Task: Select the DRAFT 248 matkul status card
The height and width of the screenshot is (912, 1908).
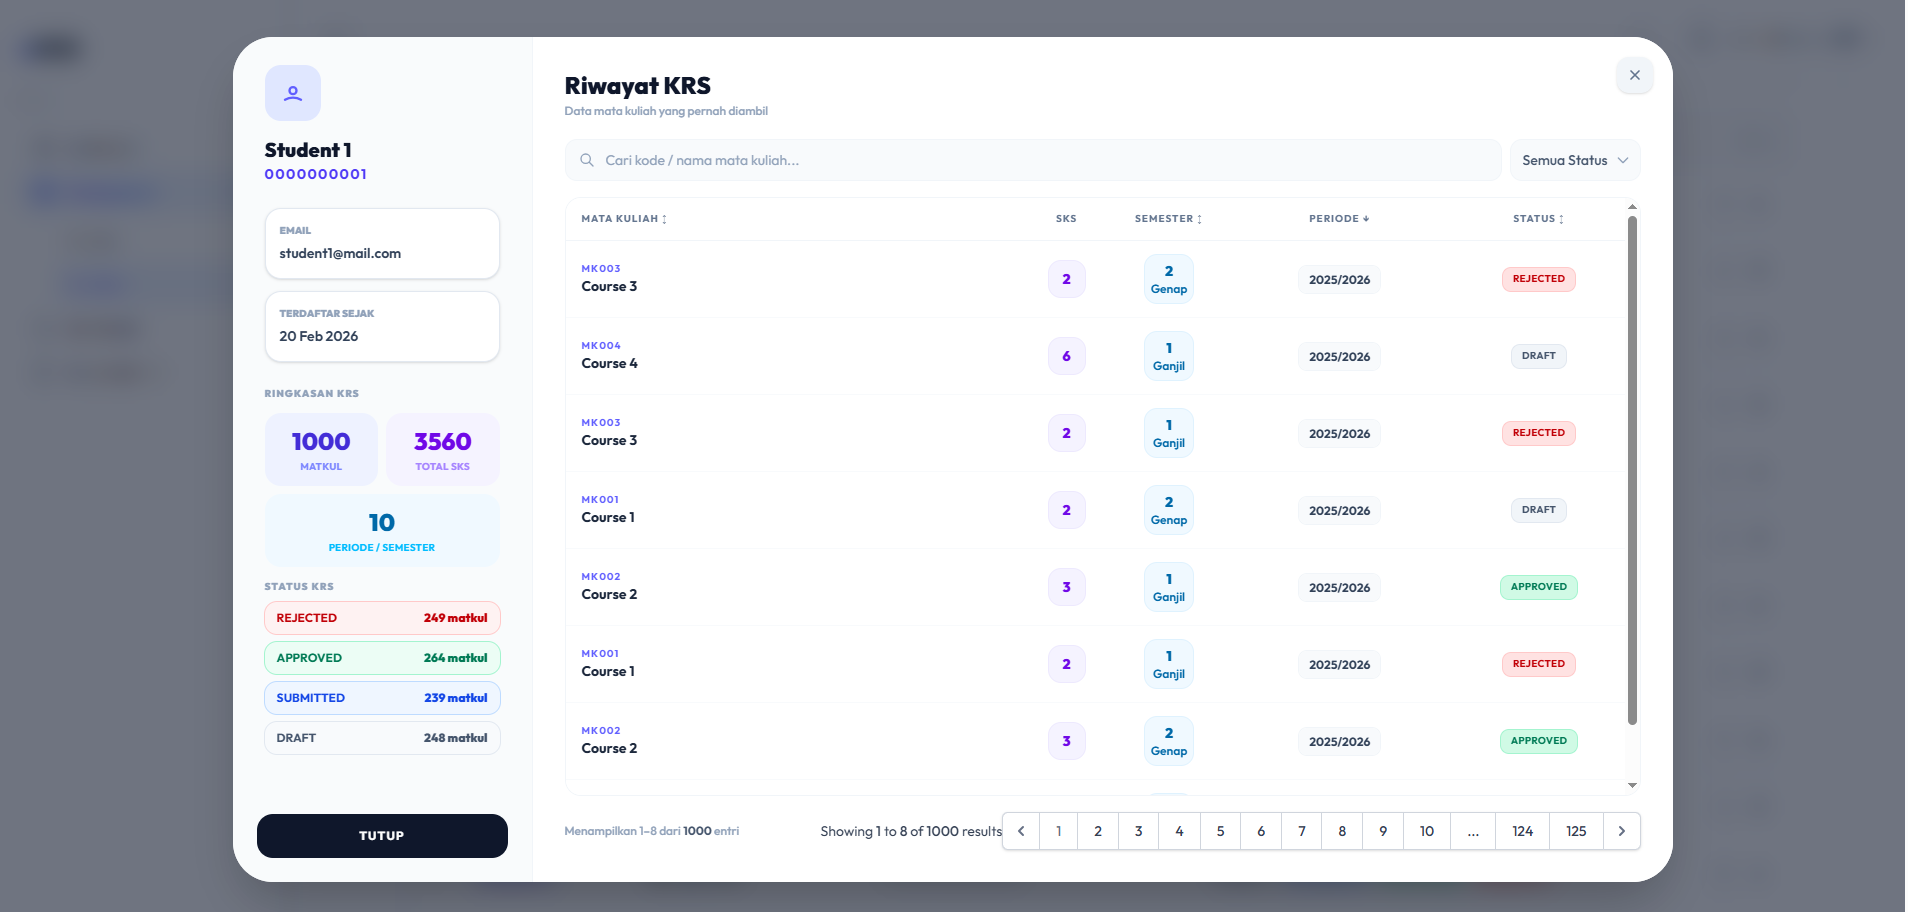Action: pyautogui.click(x=382, y=738)
